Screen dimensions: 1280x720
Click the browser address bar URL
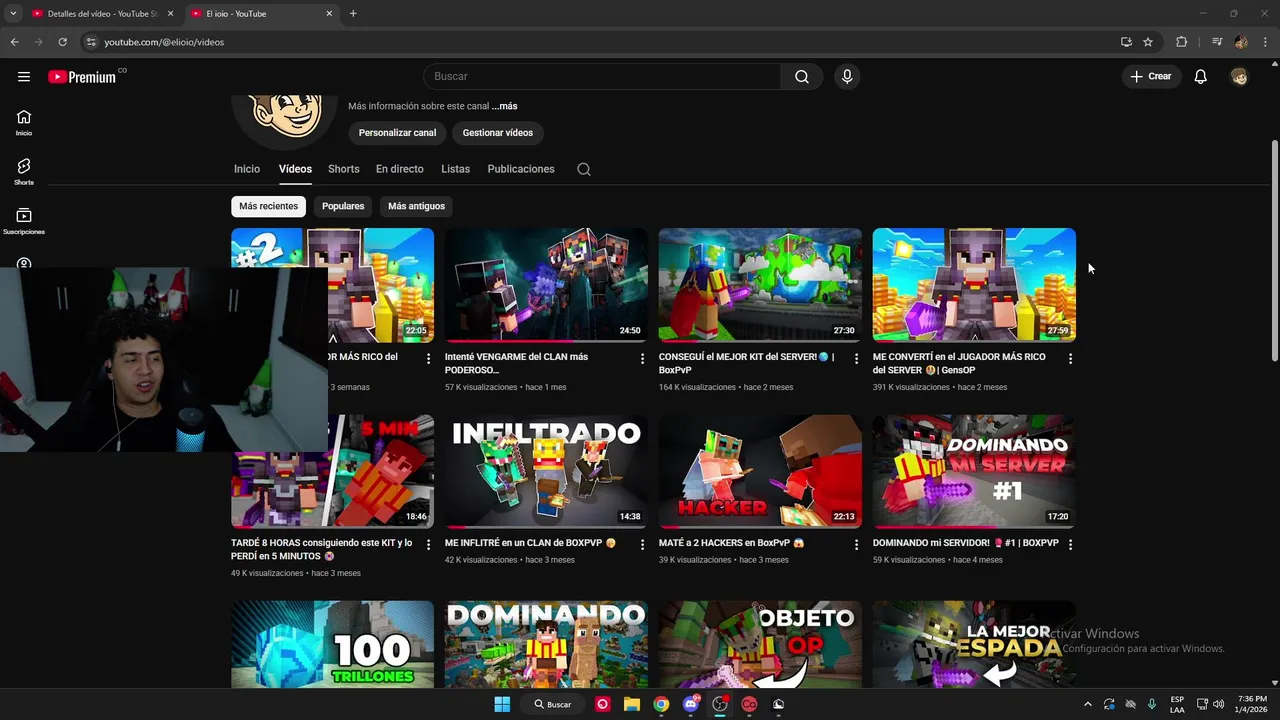(164, 42)
